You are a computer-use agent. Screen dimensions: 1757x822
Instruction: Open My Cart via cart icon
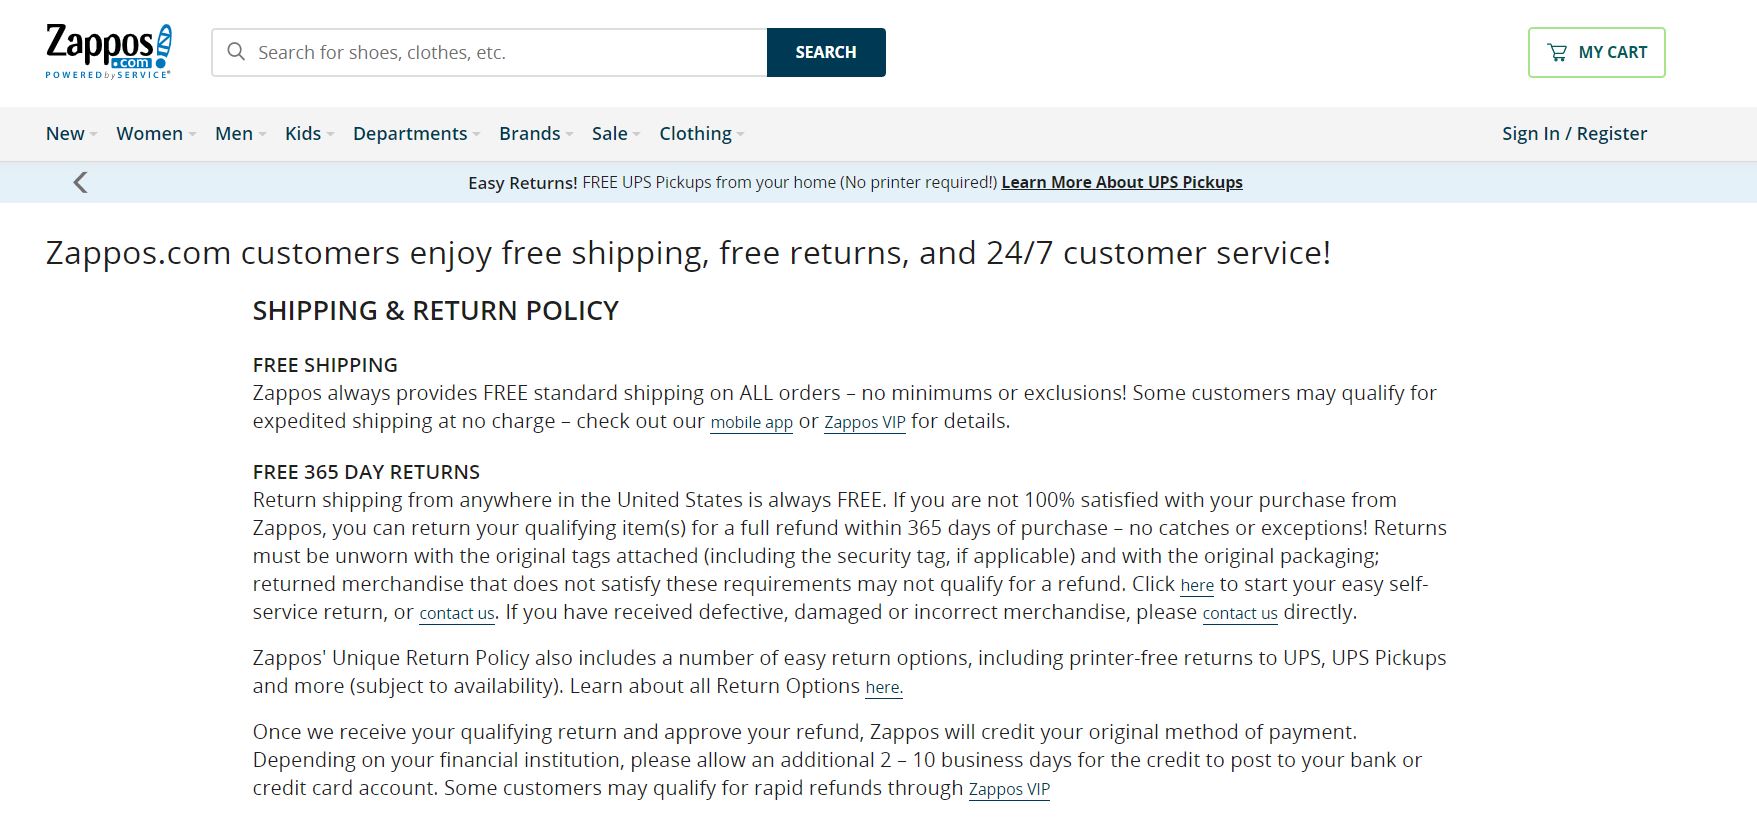pos(1557,52)
